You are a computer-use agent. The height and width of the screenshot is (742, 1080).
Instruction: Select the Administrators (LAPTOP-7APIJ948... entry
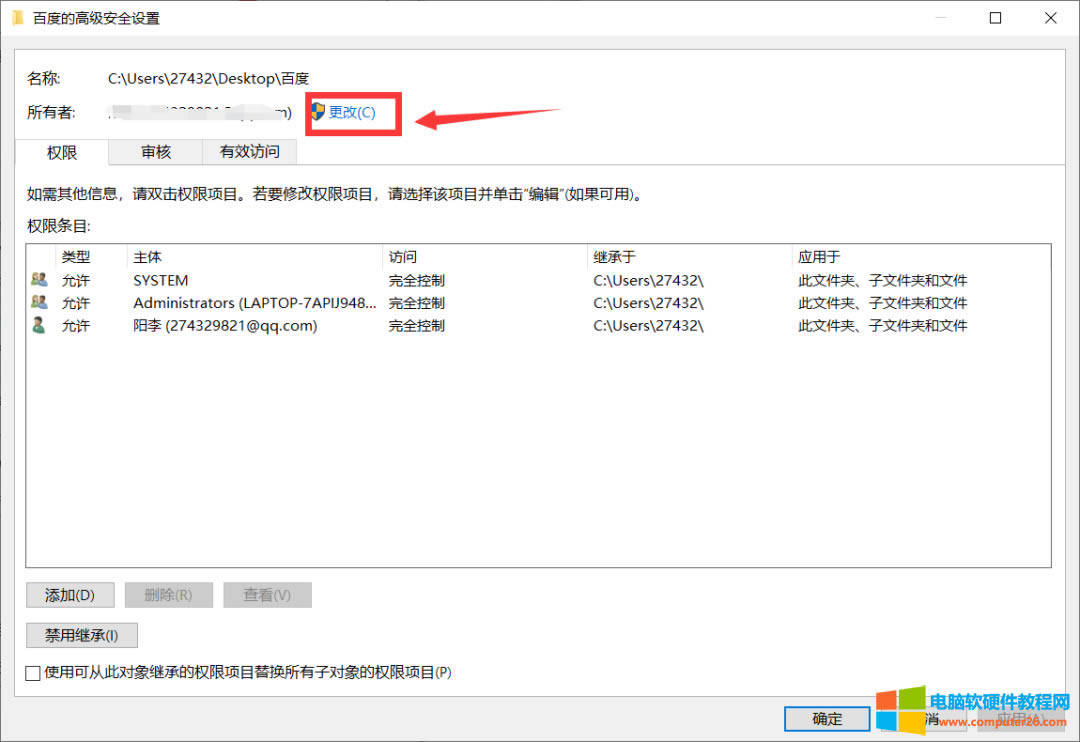point(255,303)
